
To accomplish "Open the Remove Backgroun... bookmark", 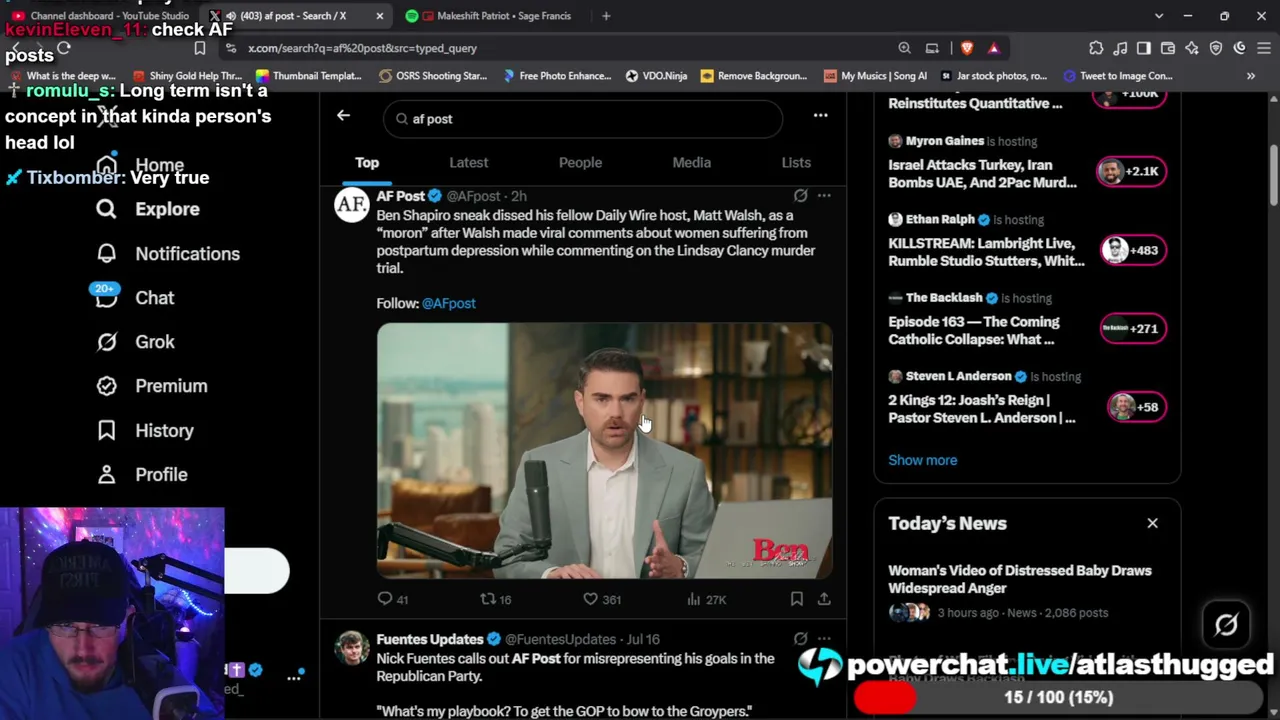I will coord(754,76).
